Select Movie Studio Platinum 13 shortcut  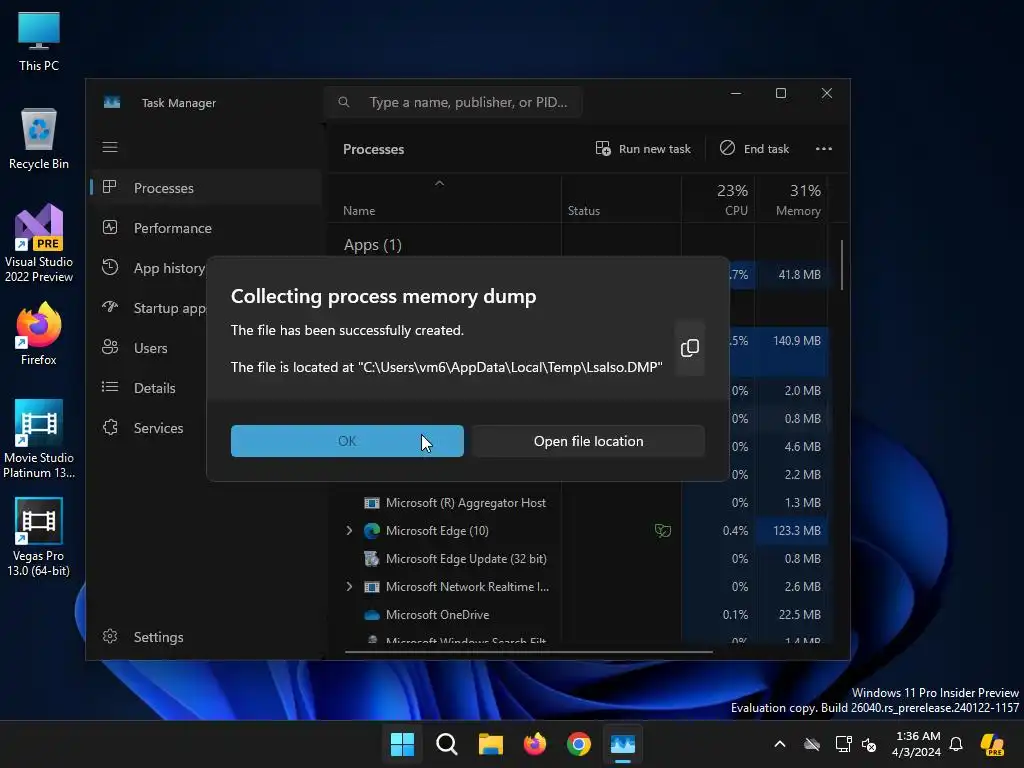39,439
